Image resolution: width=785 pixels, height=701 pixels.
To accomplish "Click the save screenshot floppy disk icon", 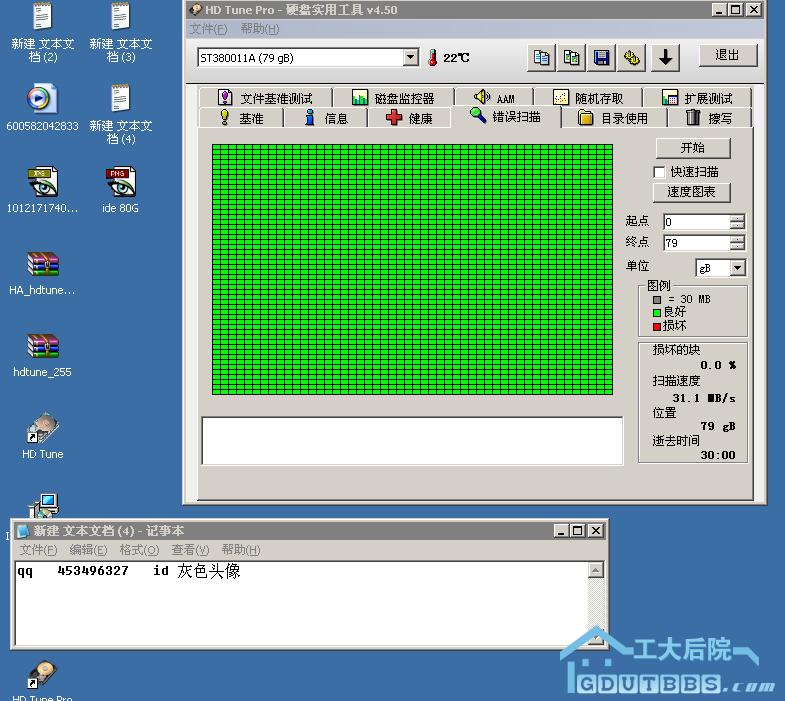I will [601, 58].
